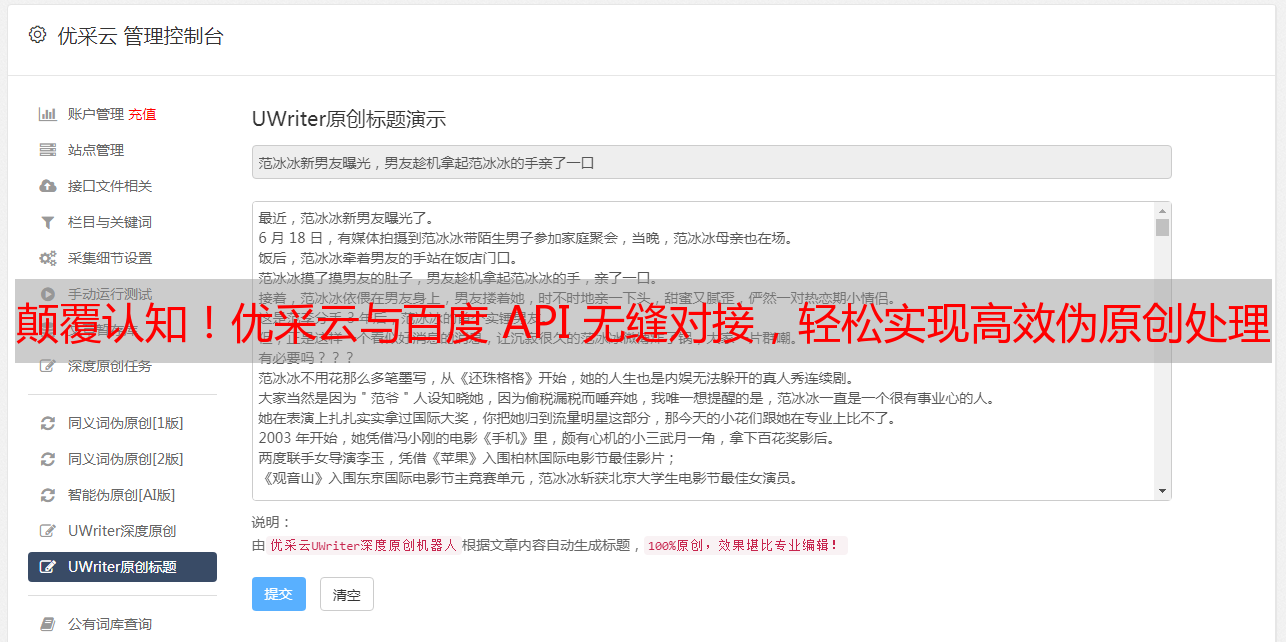Click the text area scrollbar down arrow
Image resolution: width=1286 pixels, height=642 pixels.
click(x=1162, y=491)
